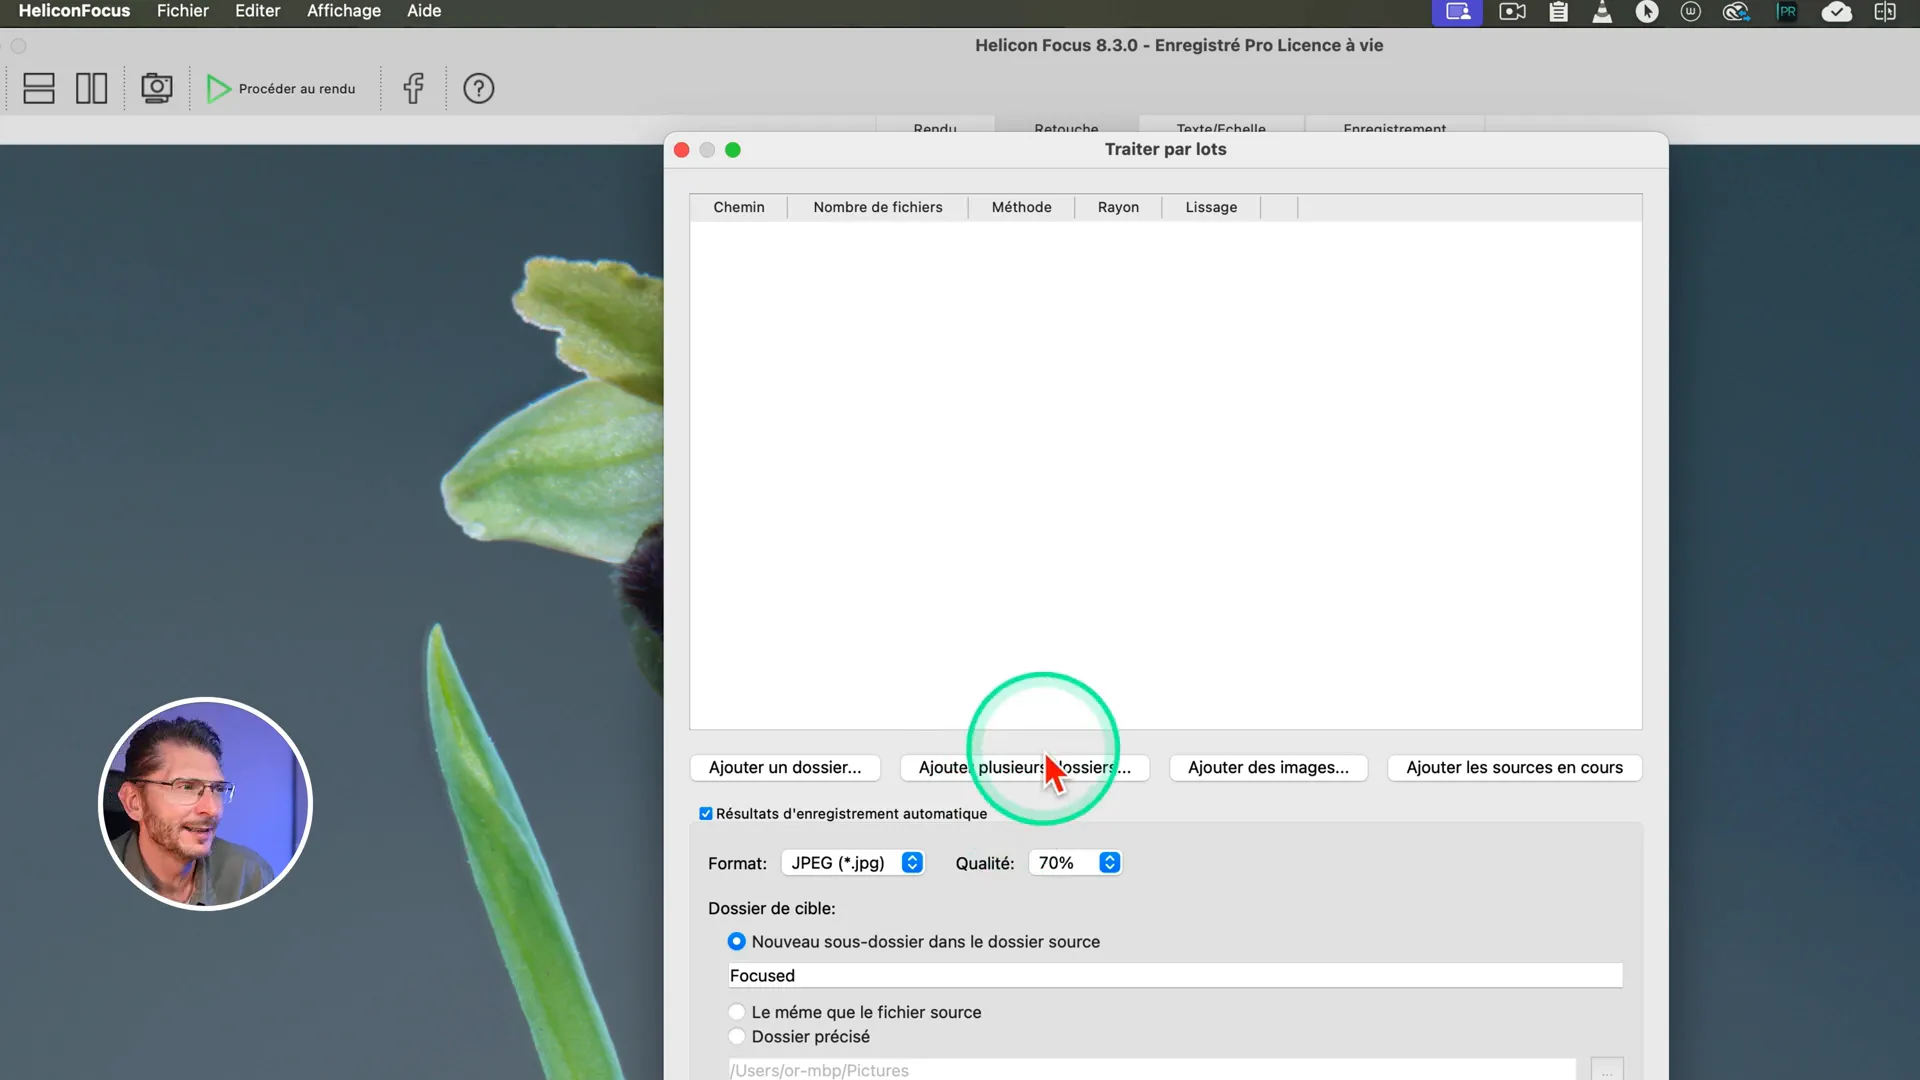
Task: Click the /Users/or-mbp/Pictures path field
Action: (1152, 1070)
